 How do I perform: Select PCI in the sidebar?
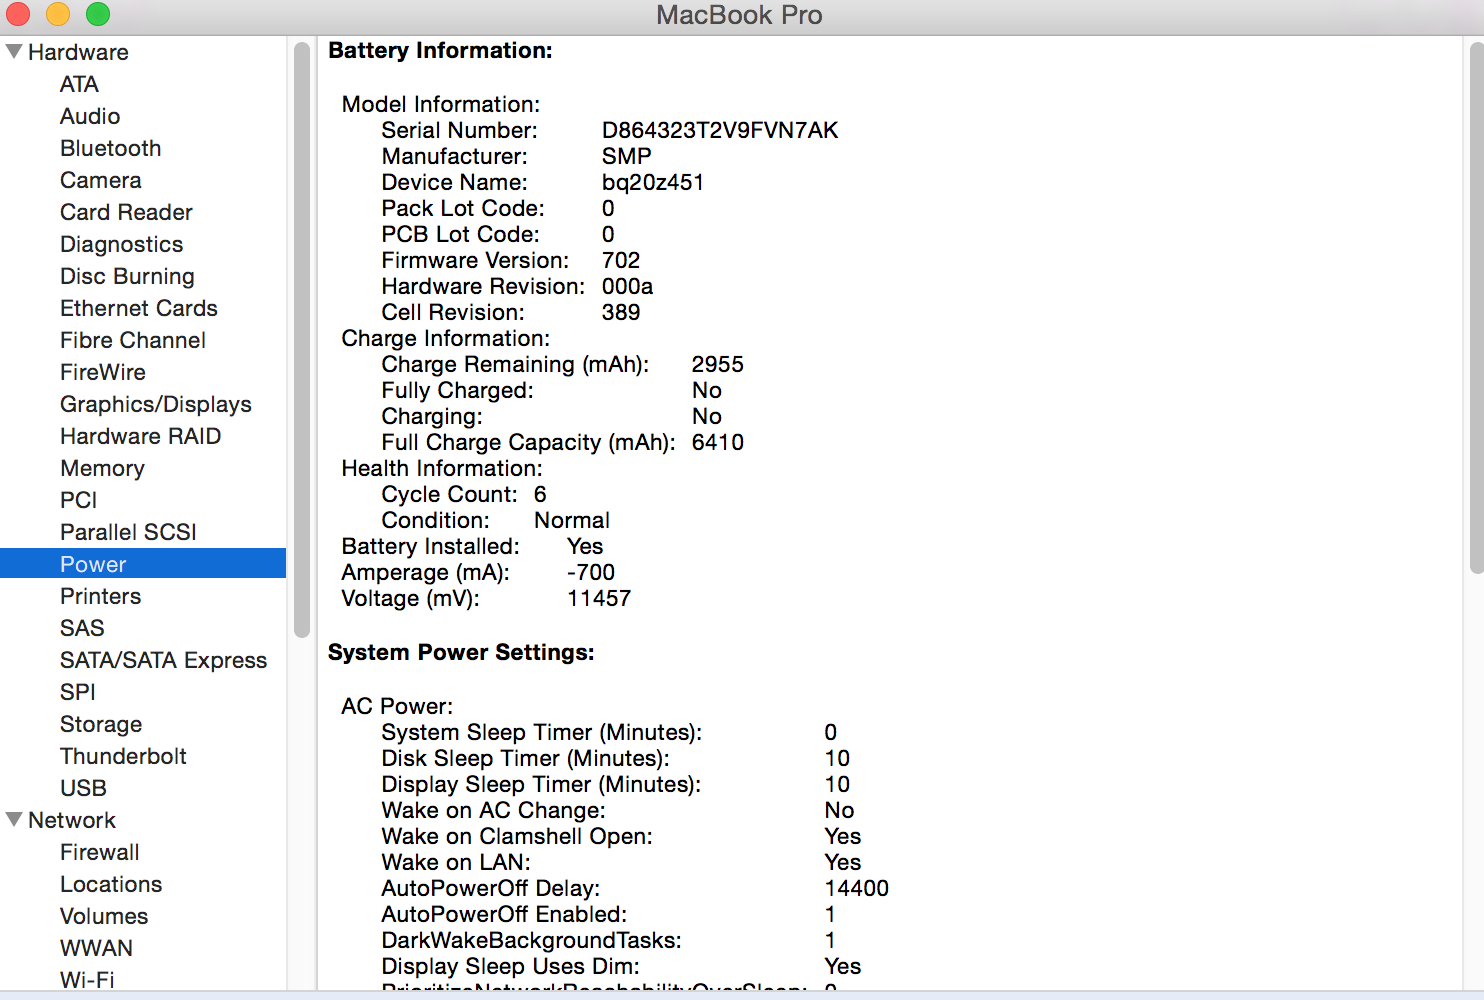tap(78, 500)
